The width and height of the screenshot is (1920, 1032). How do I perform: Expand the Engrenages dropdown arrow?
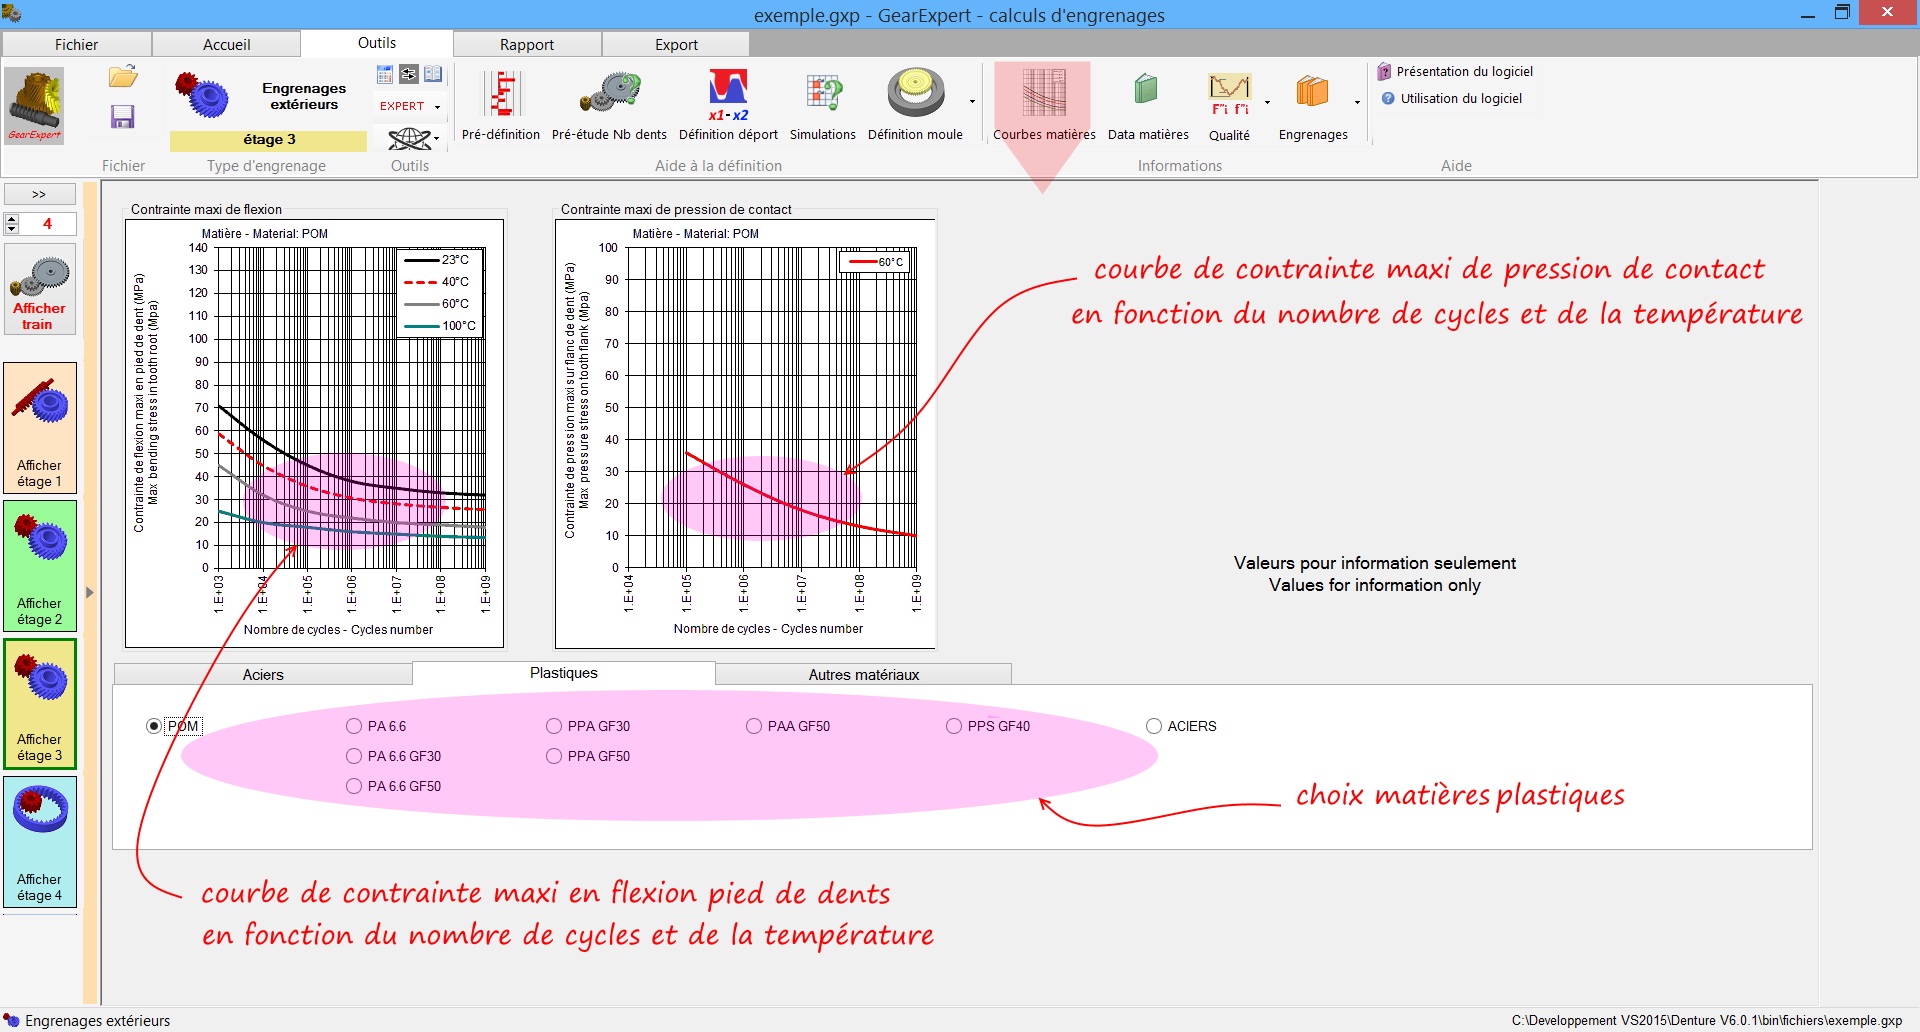1357,102
